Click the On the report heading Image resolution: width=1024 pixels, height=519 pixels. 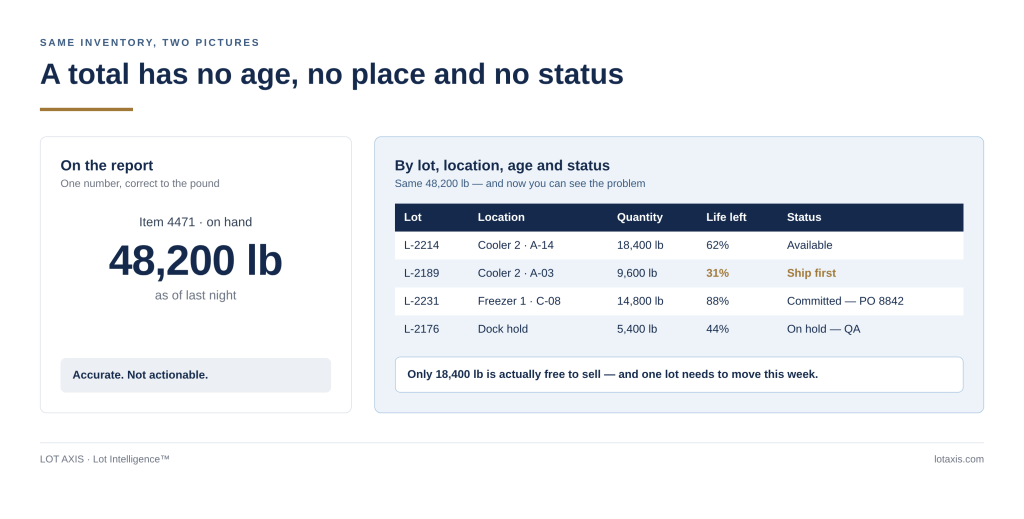pyautogui.click(x=107, y=166)
